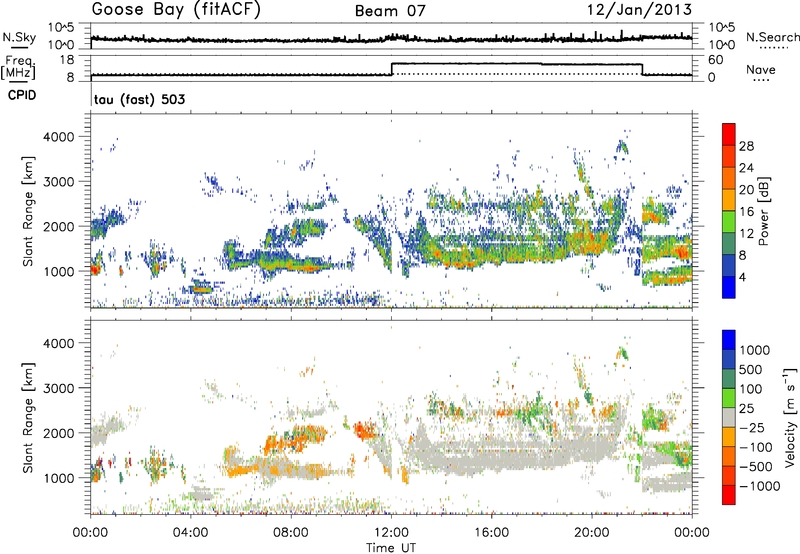Viewport: 800px width, 554px height.
Task: Click the '10^5' tick beside N.Sky
Action: [x=62, y=27]
